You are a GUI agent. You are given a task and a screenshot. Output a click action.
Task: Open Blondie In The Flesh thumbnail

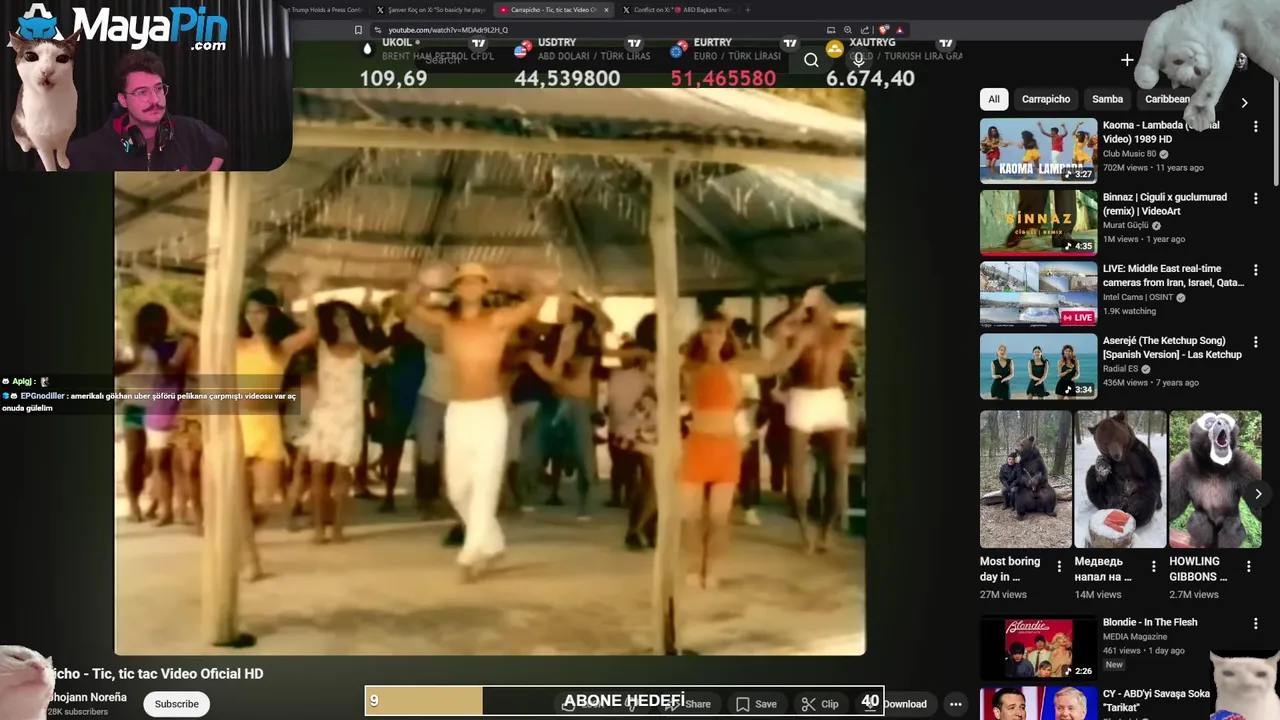click(1038, 647)
